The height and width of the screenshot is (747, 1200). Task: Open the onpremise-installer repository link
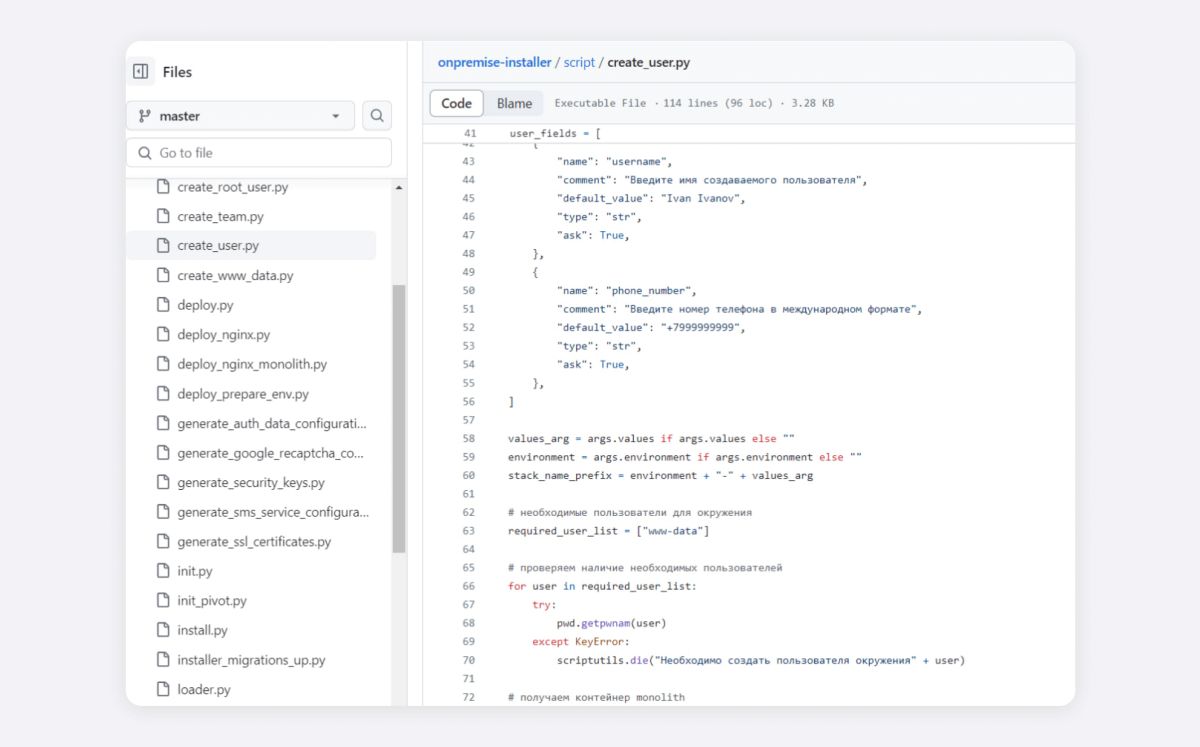[494, 62]
